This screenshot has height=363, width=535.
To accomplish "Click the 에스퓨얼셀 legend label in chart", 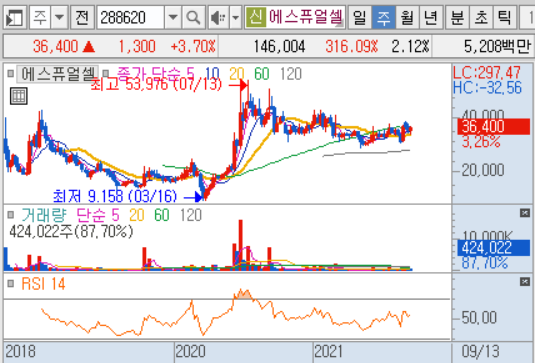I will click(58, 74).
